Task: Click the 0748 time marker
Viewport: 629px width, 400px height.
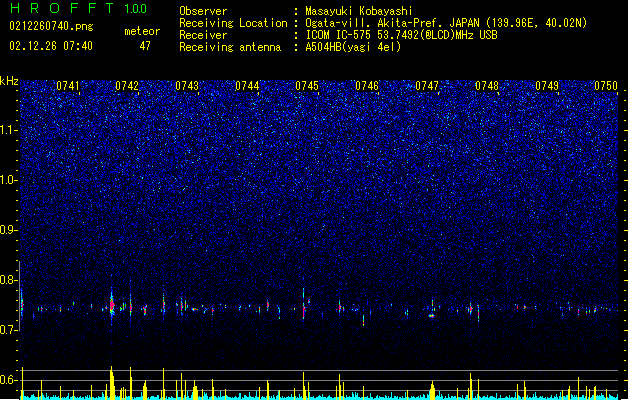Action: pyautogui.click(x=487, y=86)
